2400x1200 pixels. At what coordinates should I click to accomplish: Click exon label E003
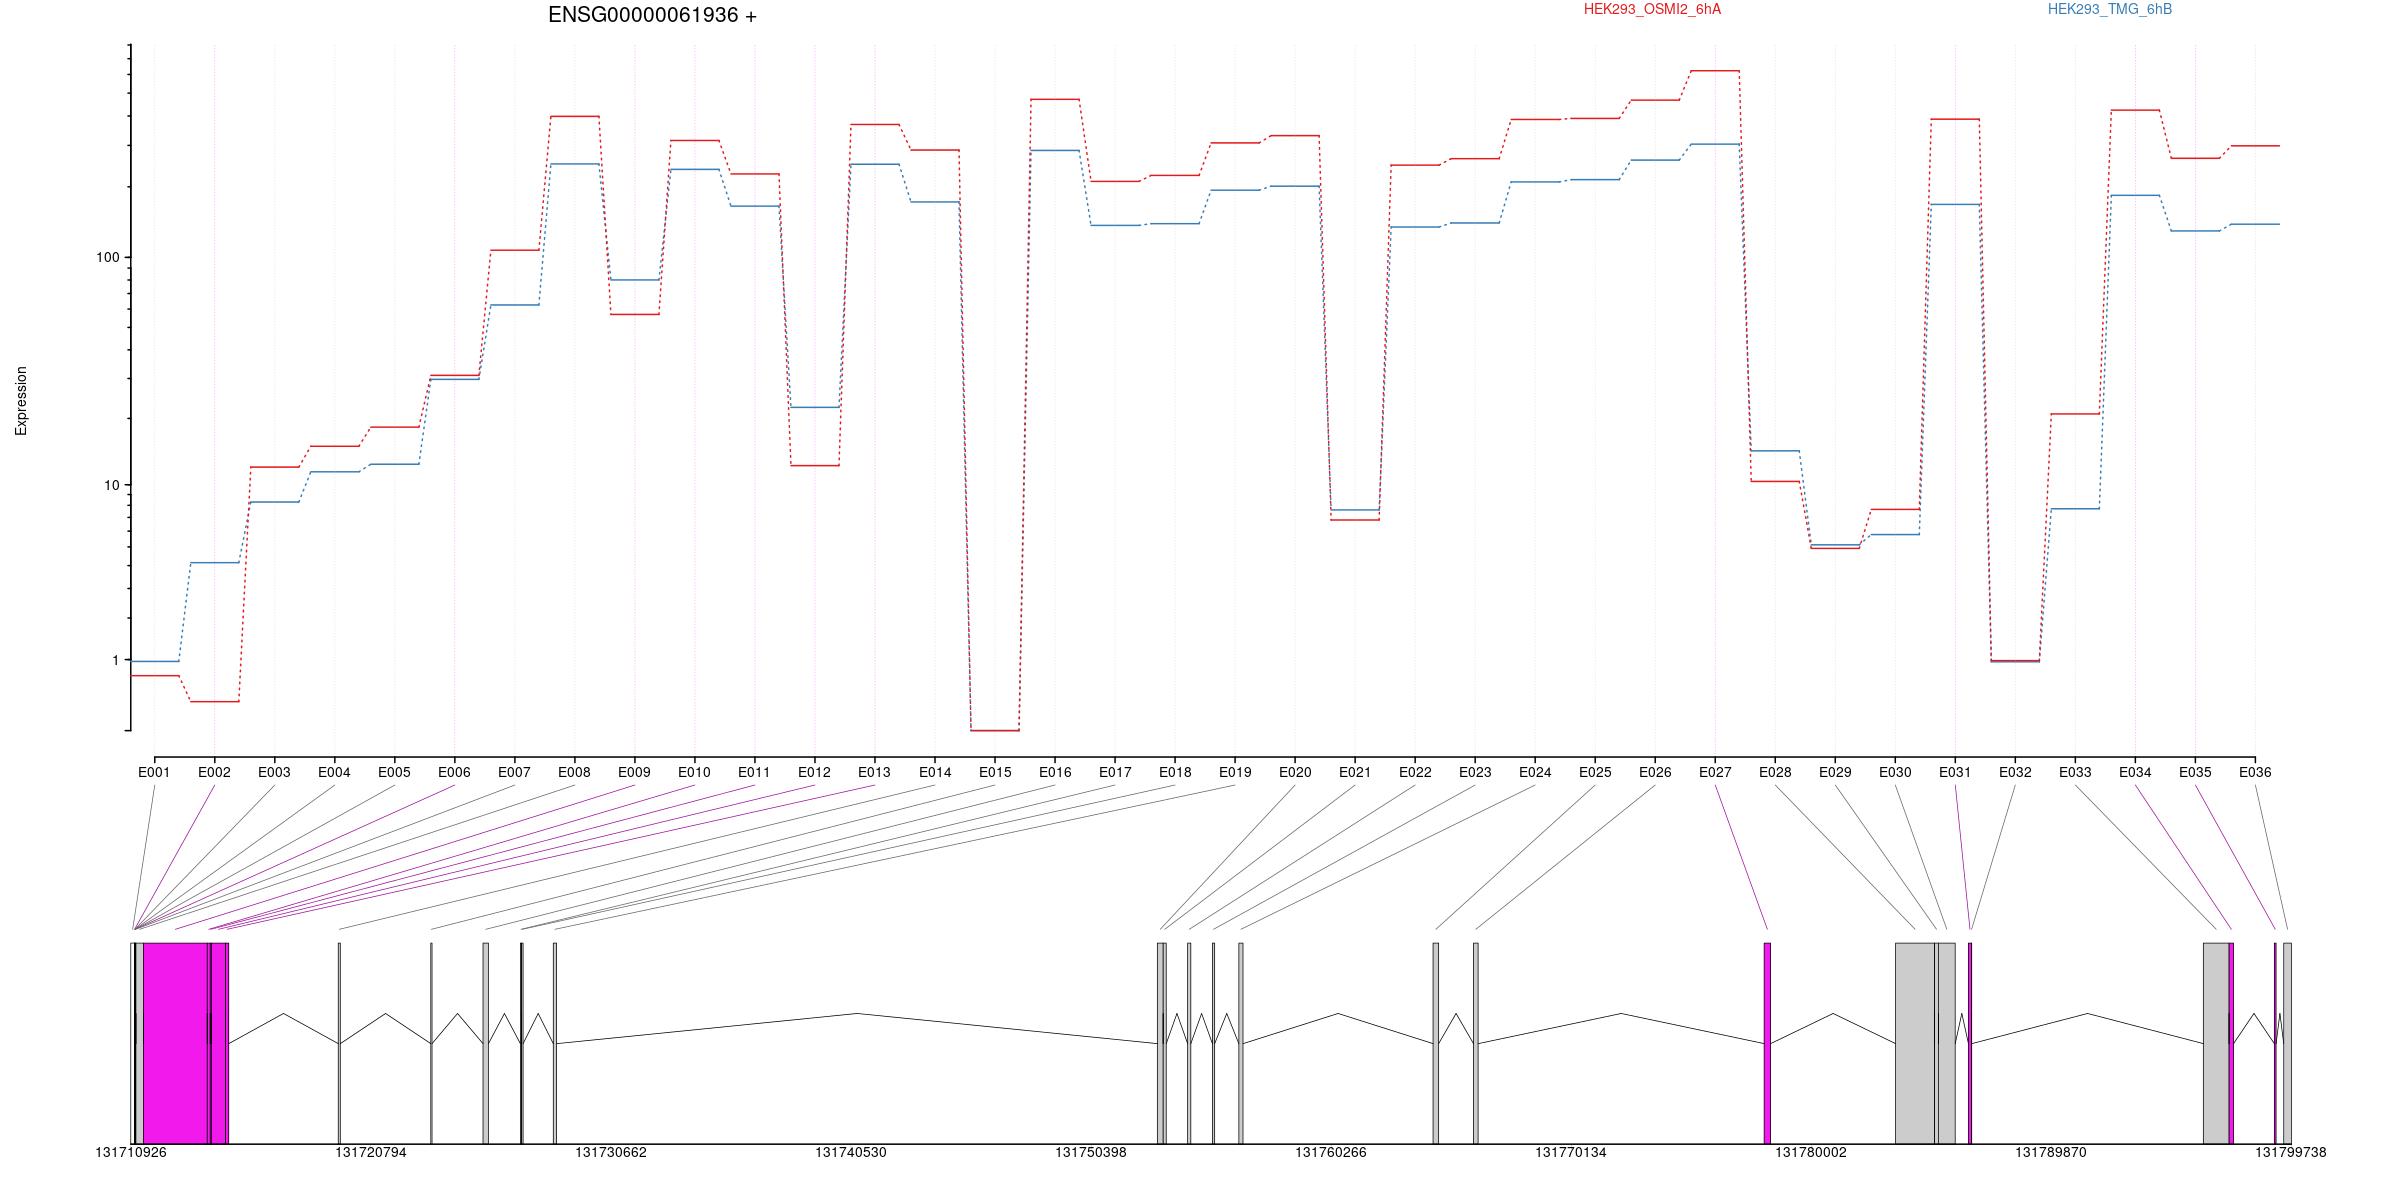[x=274, y=772]
